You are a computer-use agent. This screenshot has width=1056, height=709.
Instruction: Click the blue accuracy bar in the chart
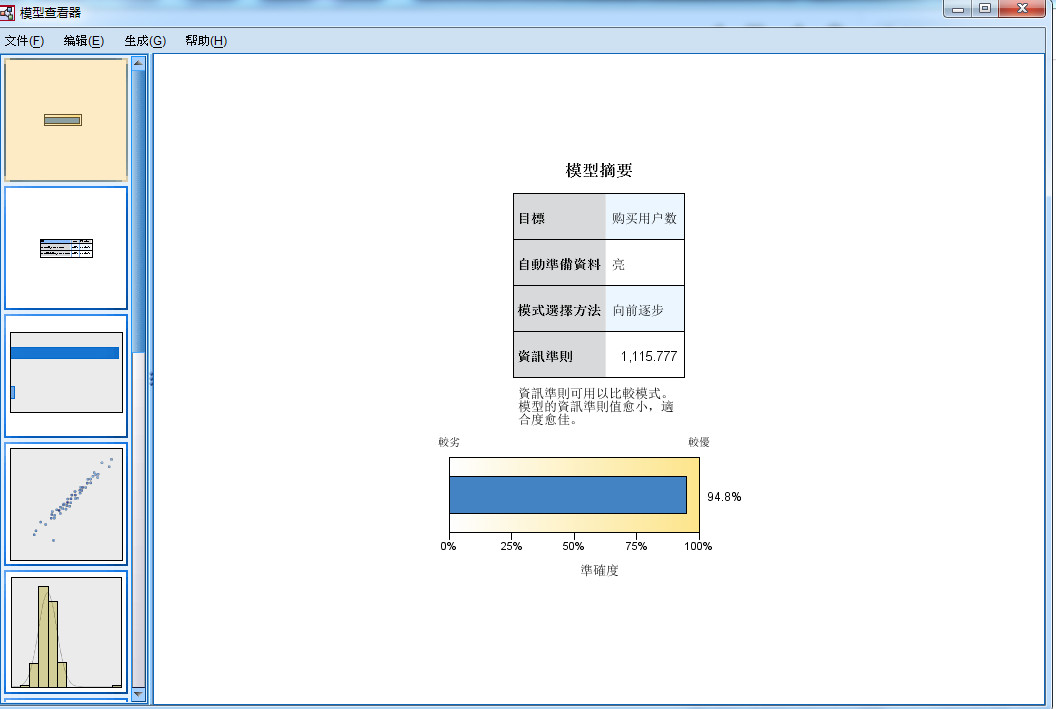[568, 495]
